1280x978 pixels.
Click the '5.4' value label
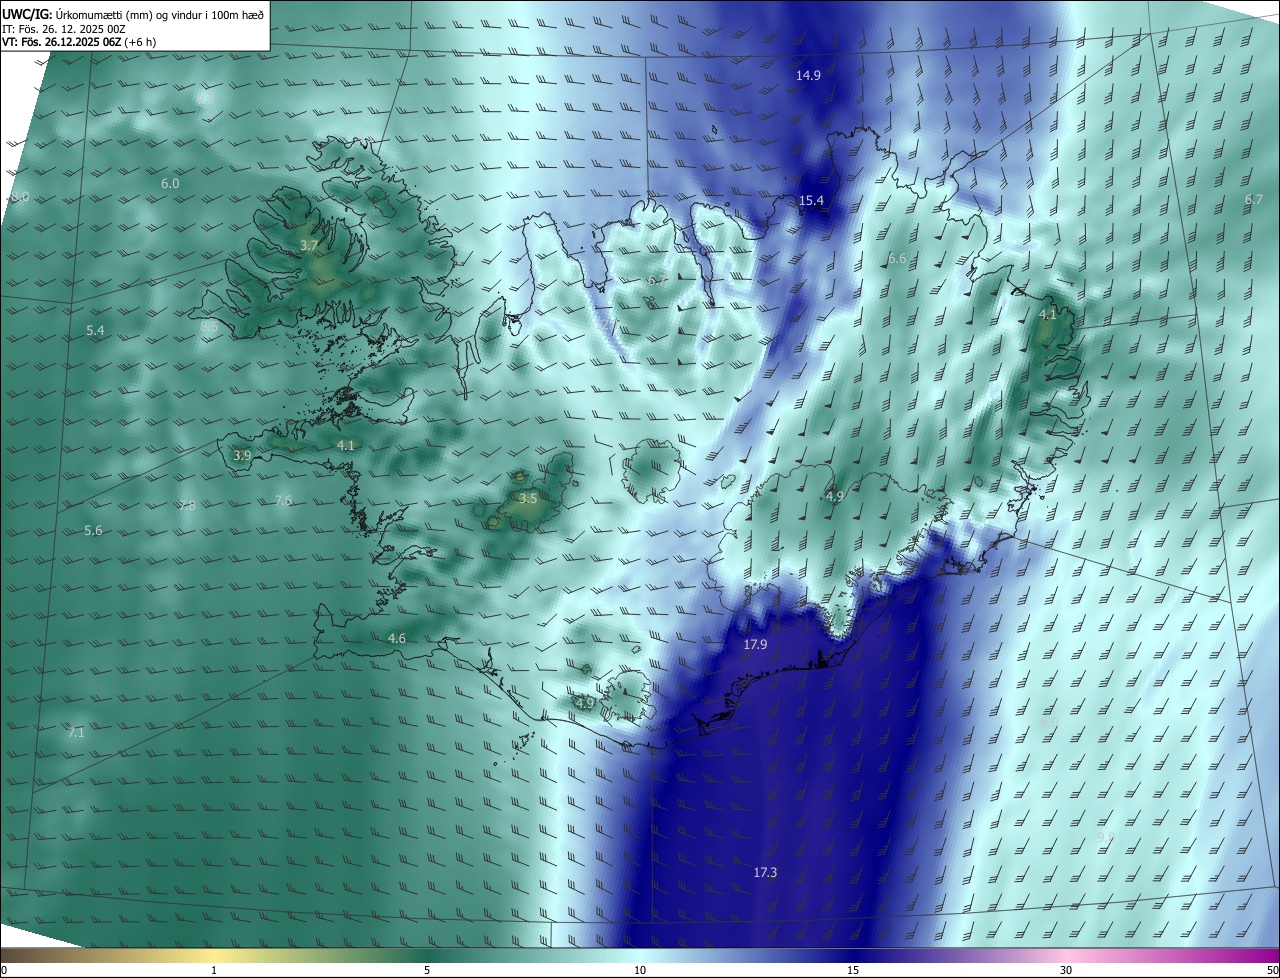click(95, 330)
